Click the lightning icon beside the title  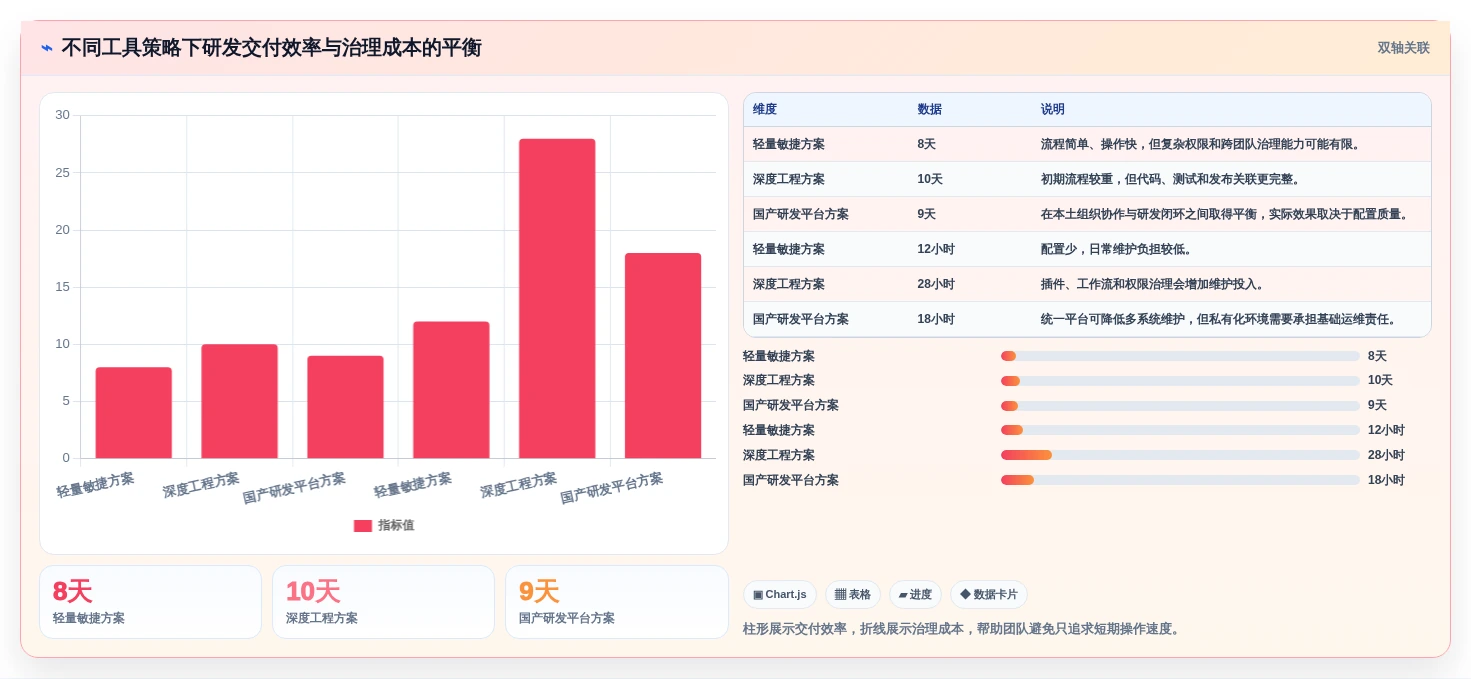tap(47, 47)
